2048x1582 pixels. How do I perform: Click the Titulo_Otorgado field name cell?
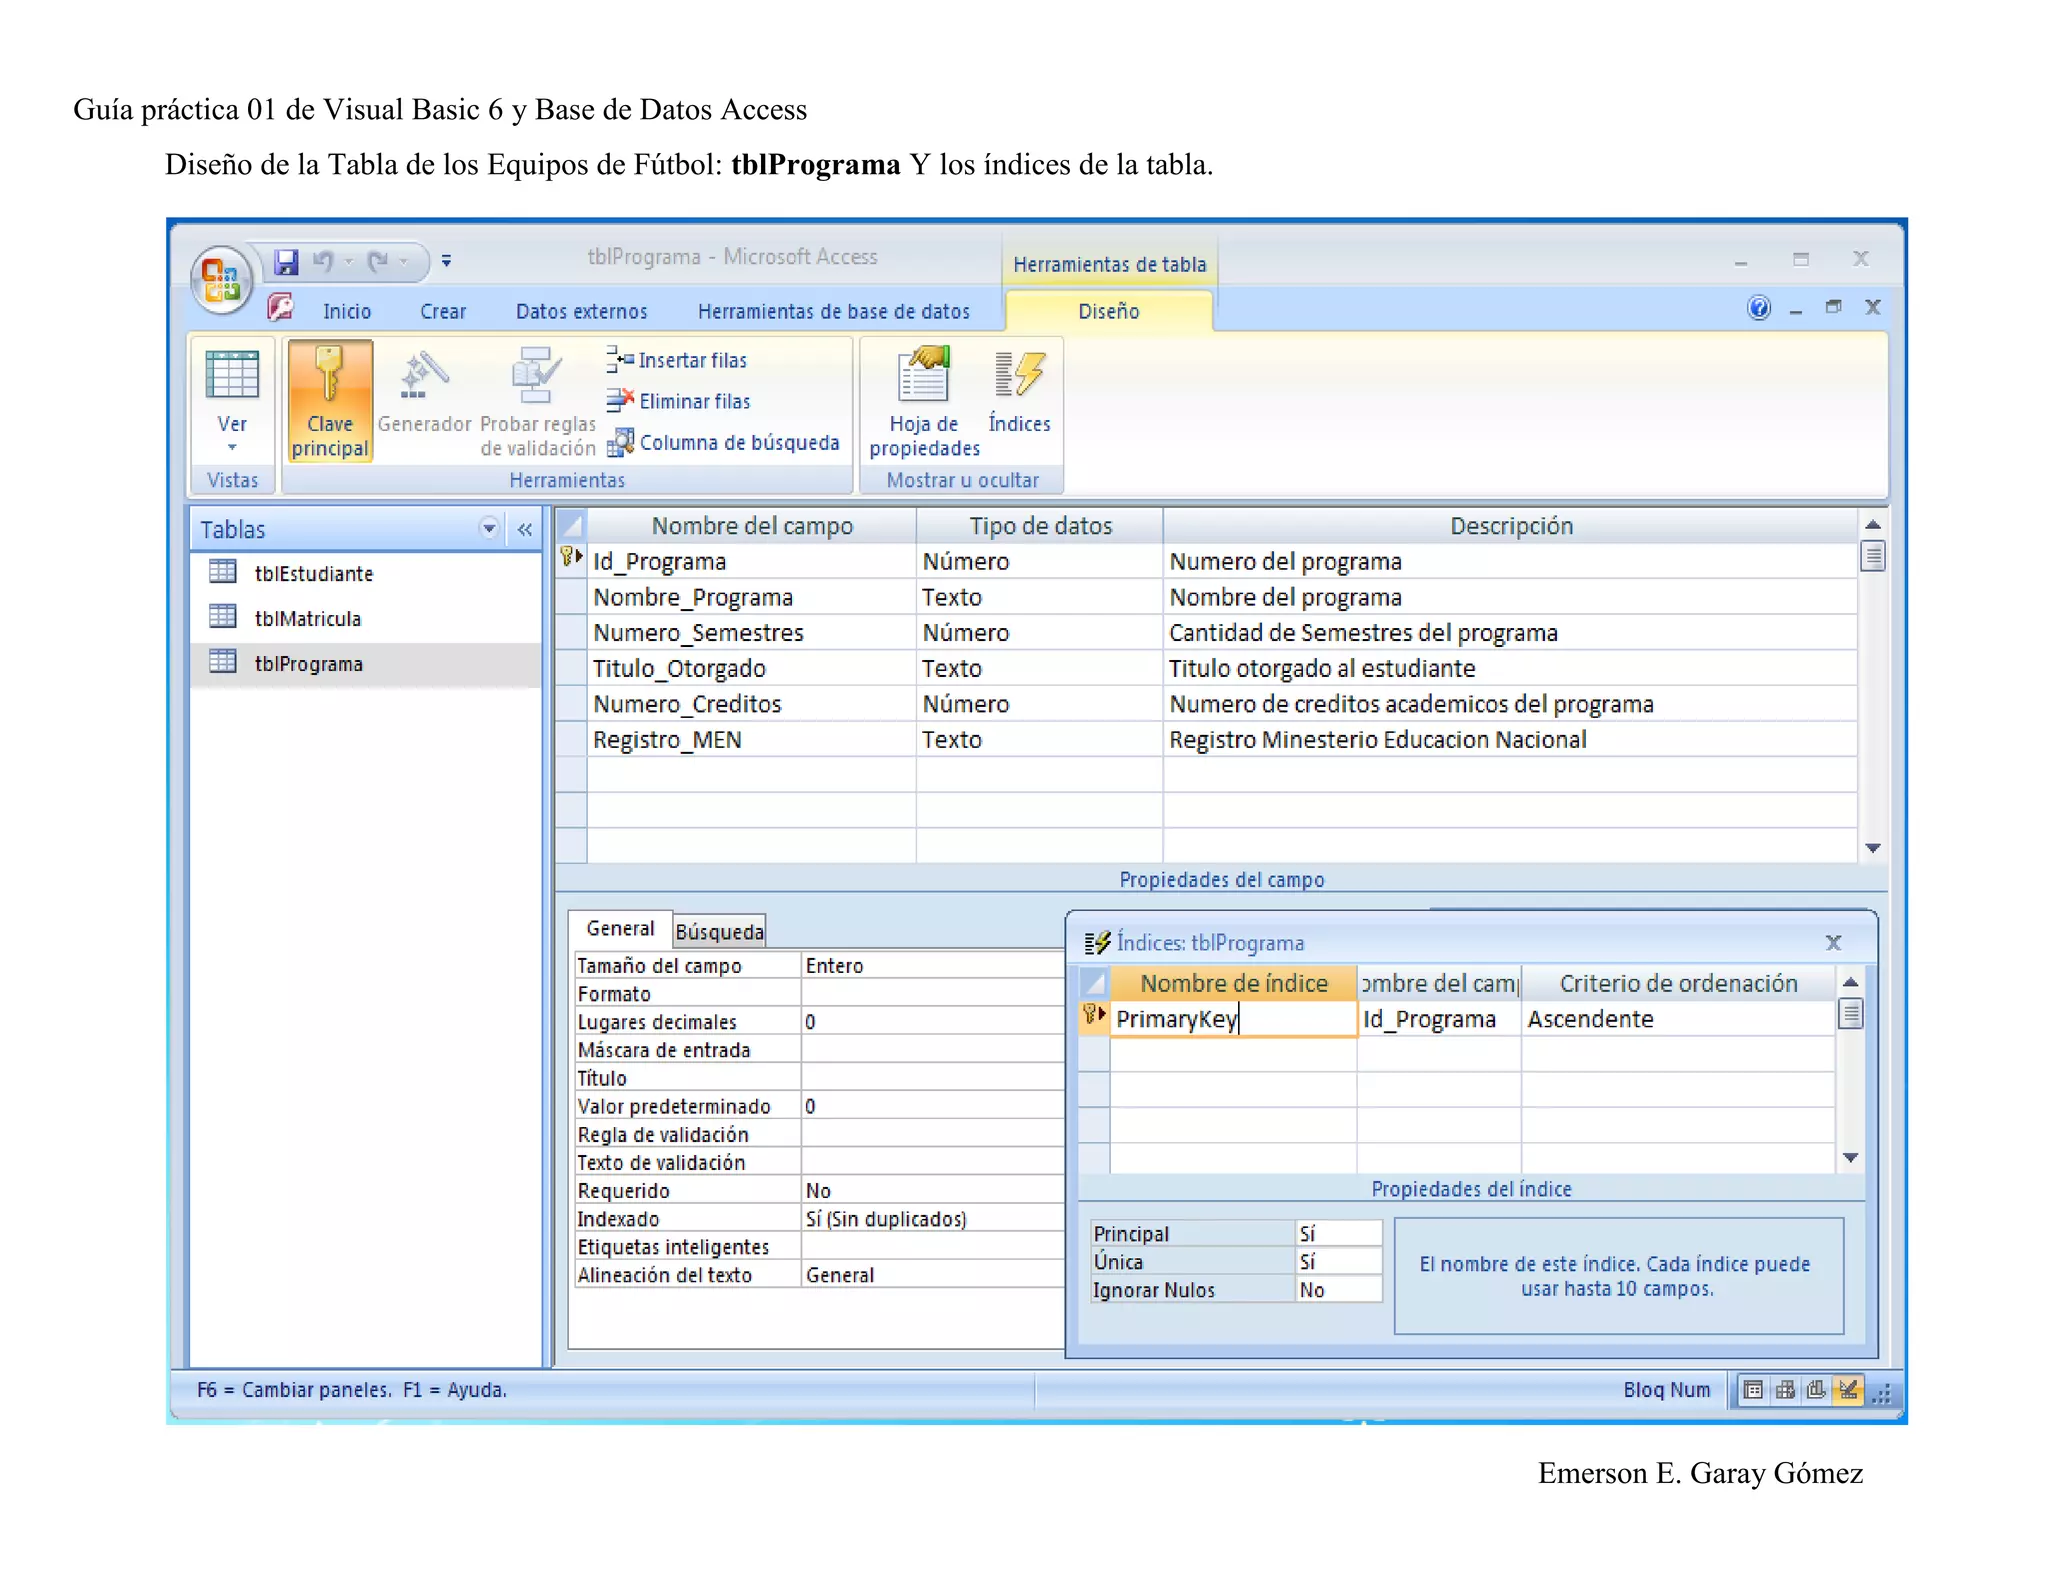751,668
